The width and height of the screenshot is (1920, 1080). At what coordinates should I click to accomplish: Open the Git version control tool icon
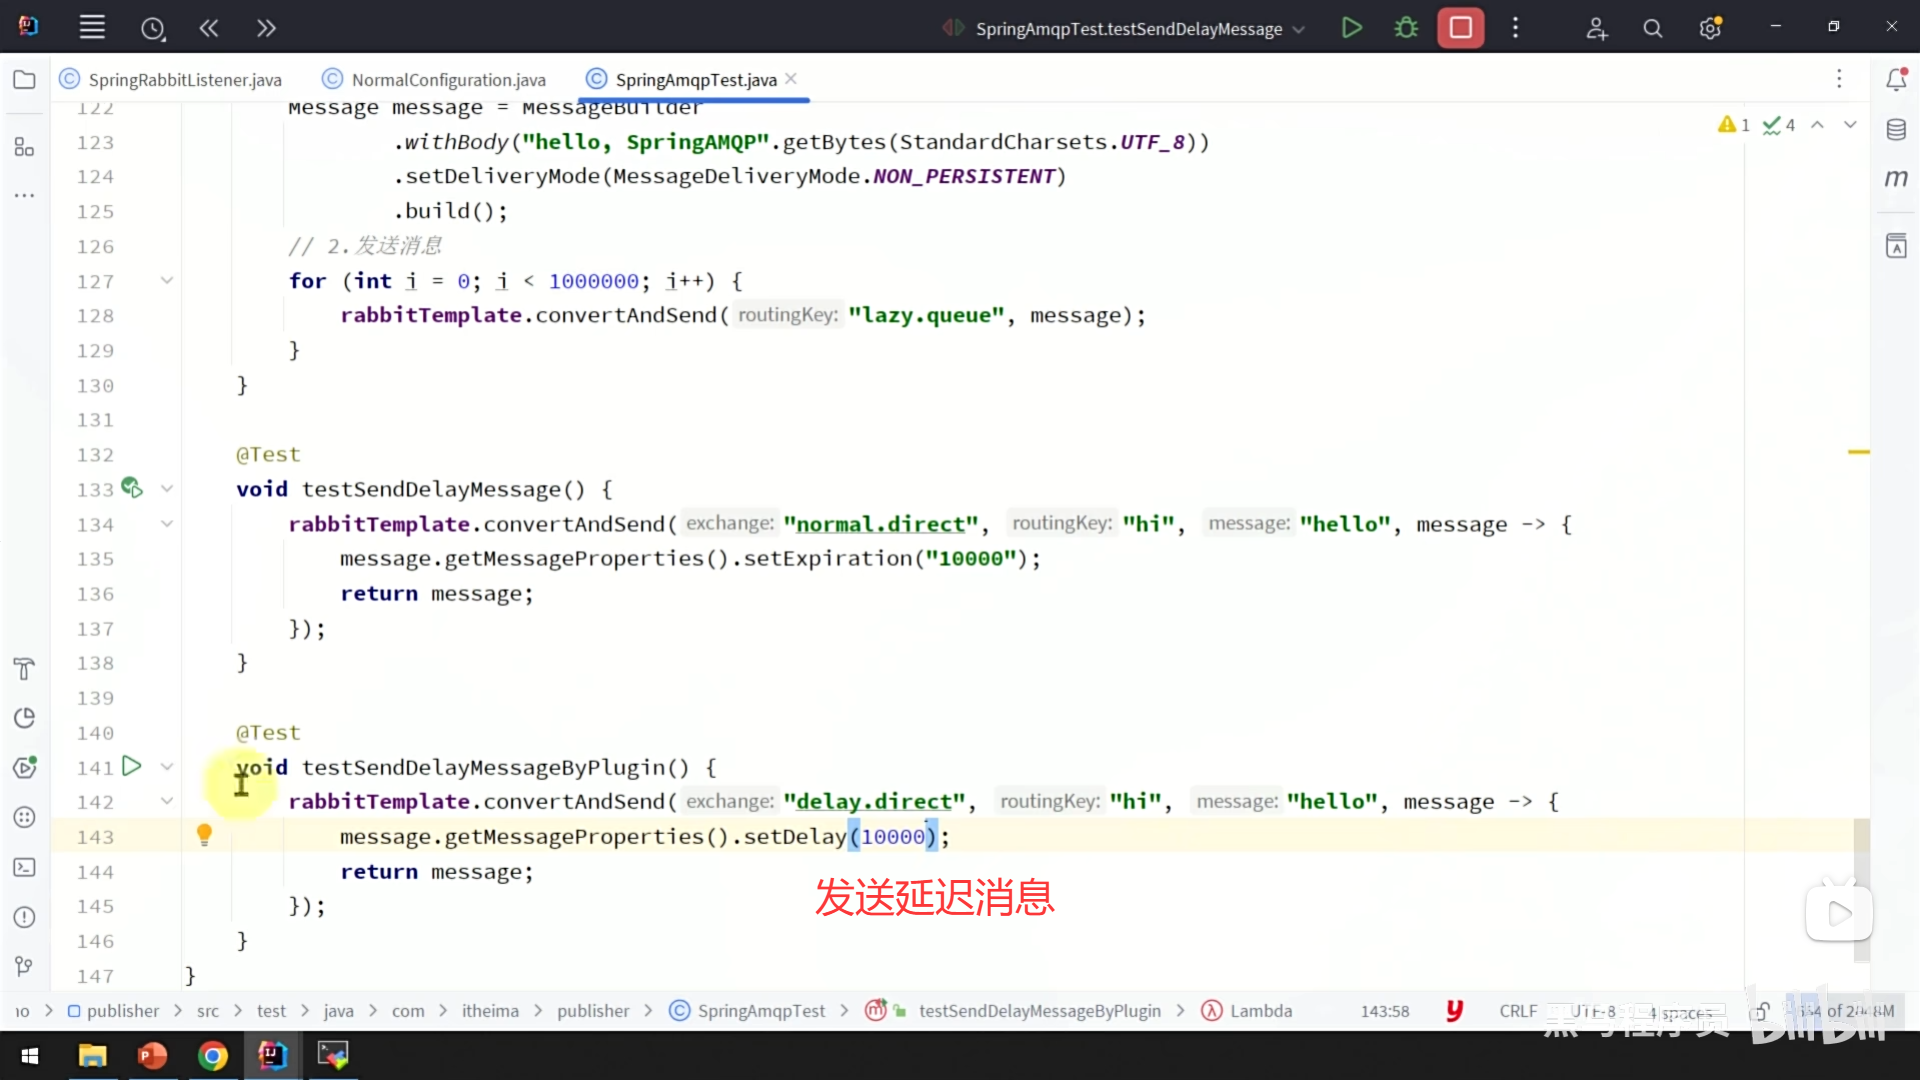tap(24, 966)
